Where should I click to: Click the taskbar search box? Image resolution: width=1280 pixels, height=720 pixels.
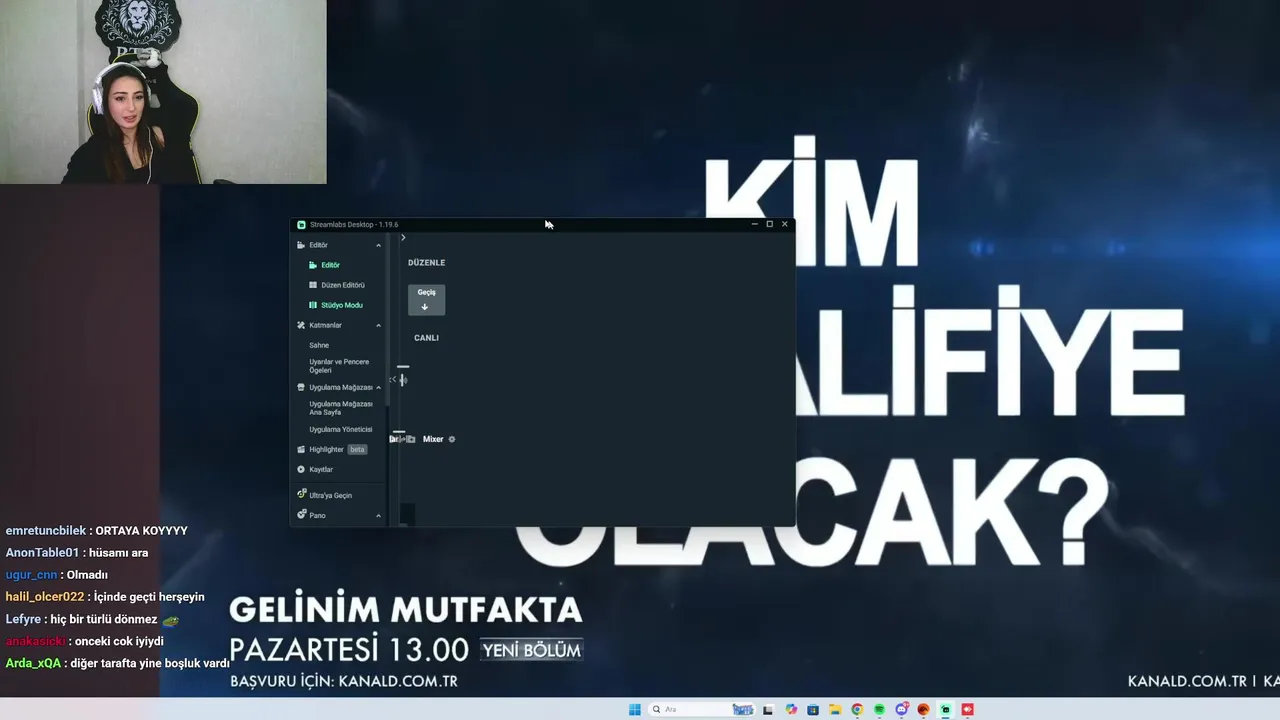click(x=701, y=710)
